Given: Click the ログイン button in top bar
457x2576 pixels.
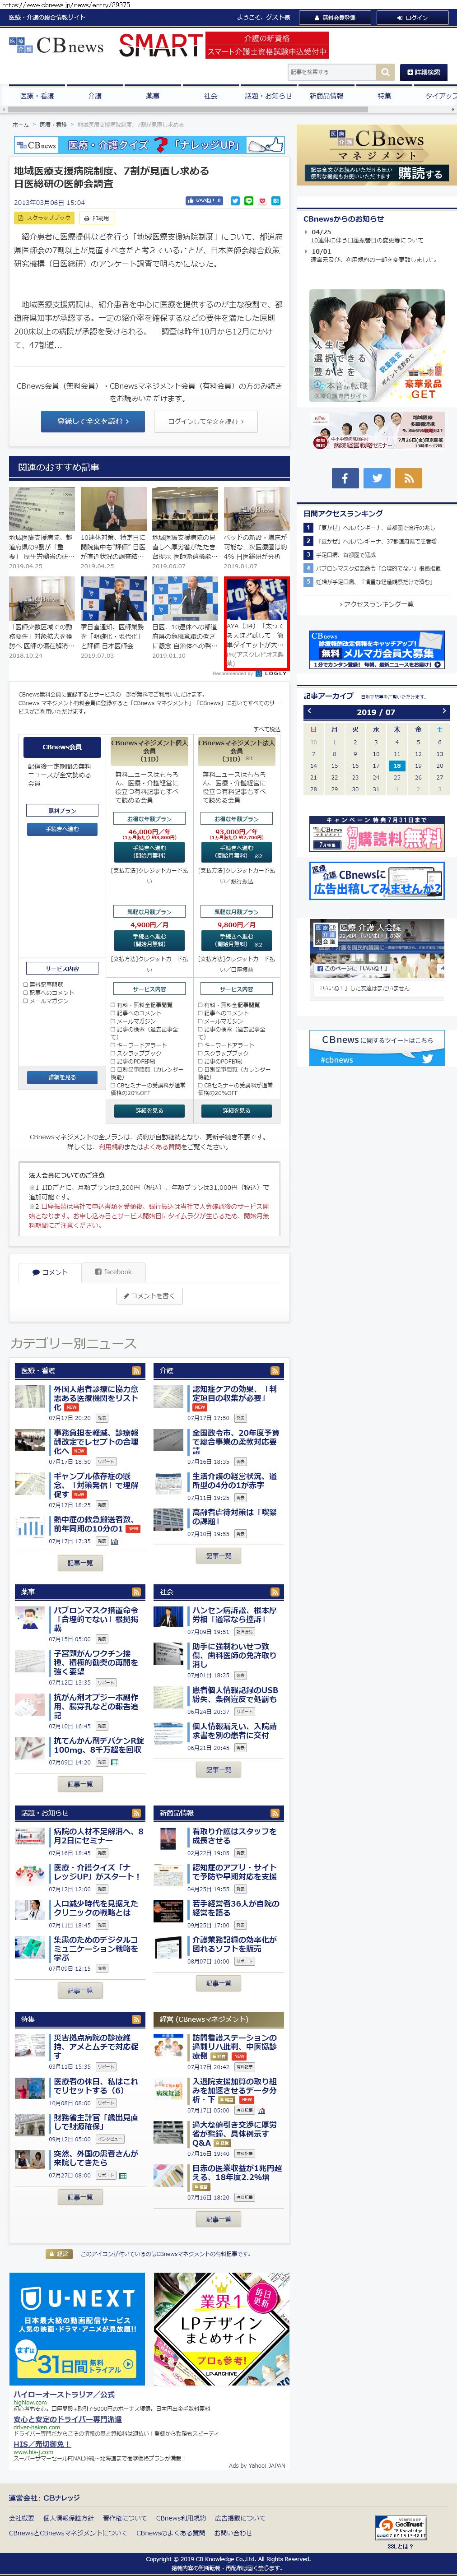Looking at the screenshot, I should pos(412,17).
